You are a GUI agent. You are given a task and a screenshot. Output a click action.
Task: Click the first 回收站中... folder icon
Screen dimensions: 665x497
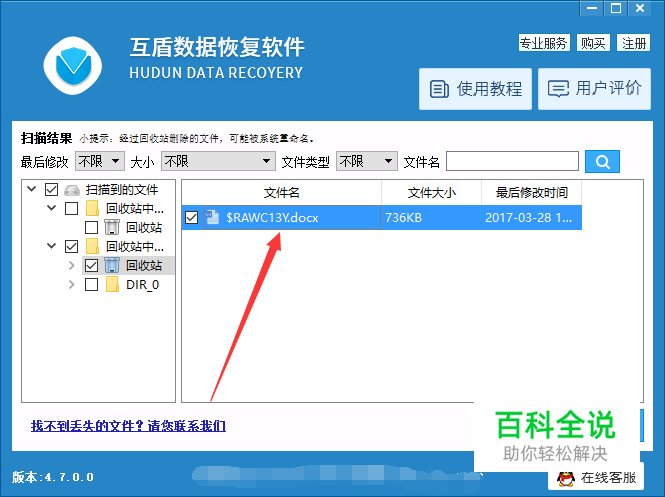(x=92, y=208)
